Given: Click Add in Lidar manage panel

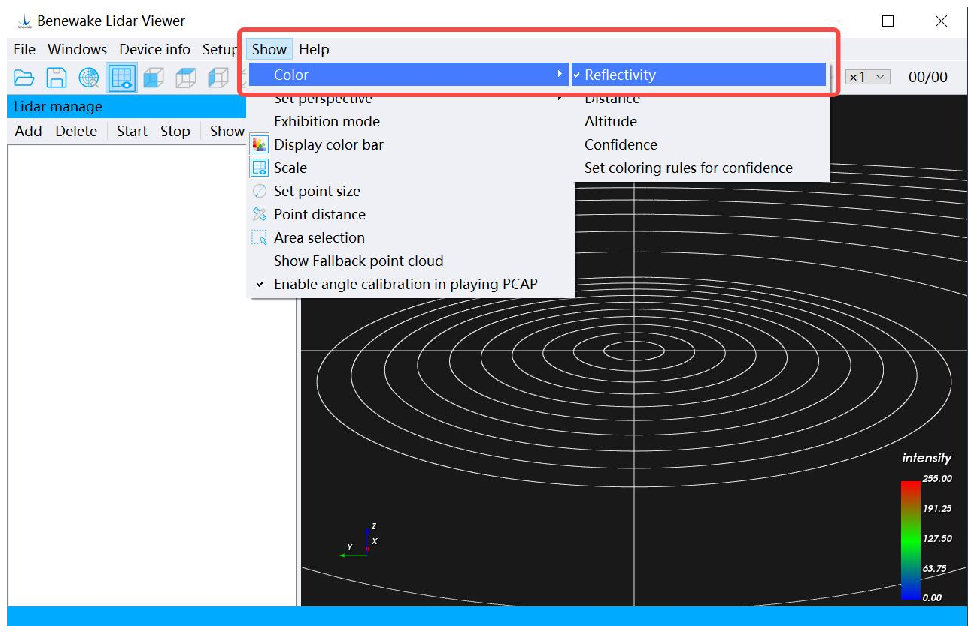Looking at the screenshot, I should pyautogui.click(x=29, y=131).
